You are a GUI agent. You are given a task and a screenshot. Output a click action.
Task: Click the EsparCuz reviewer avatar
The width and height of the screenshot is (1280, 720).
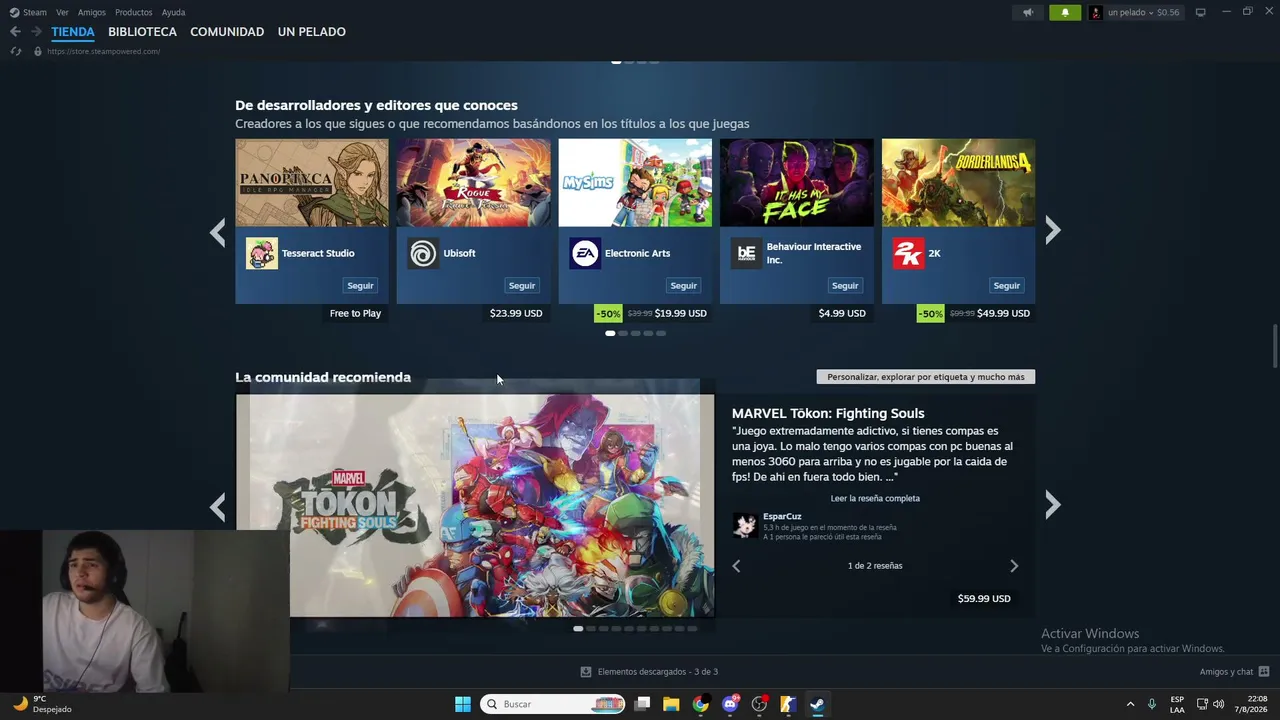pos(745,526)
